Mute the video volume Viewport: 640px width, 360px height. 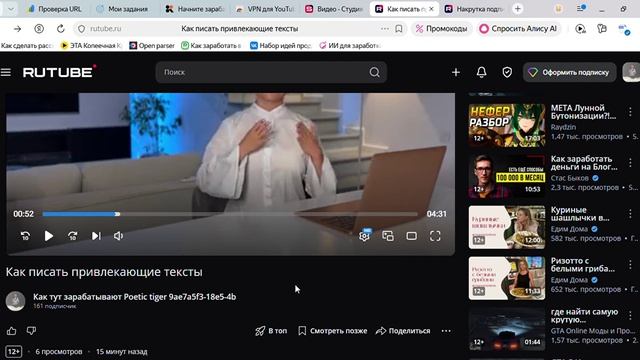[x=118, y=236]
